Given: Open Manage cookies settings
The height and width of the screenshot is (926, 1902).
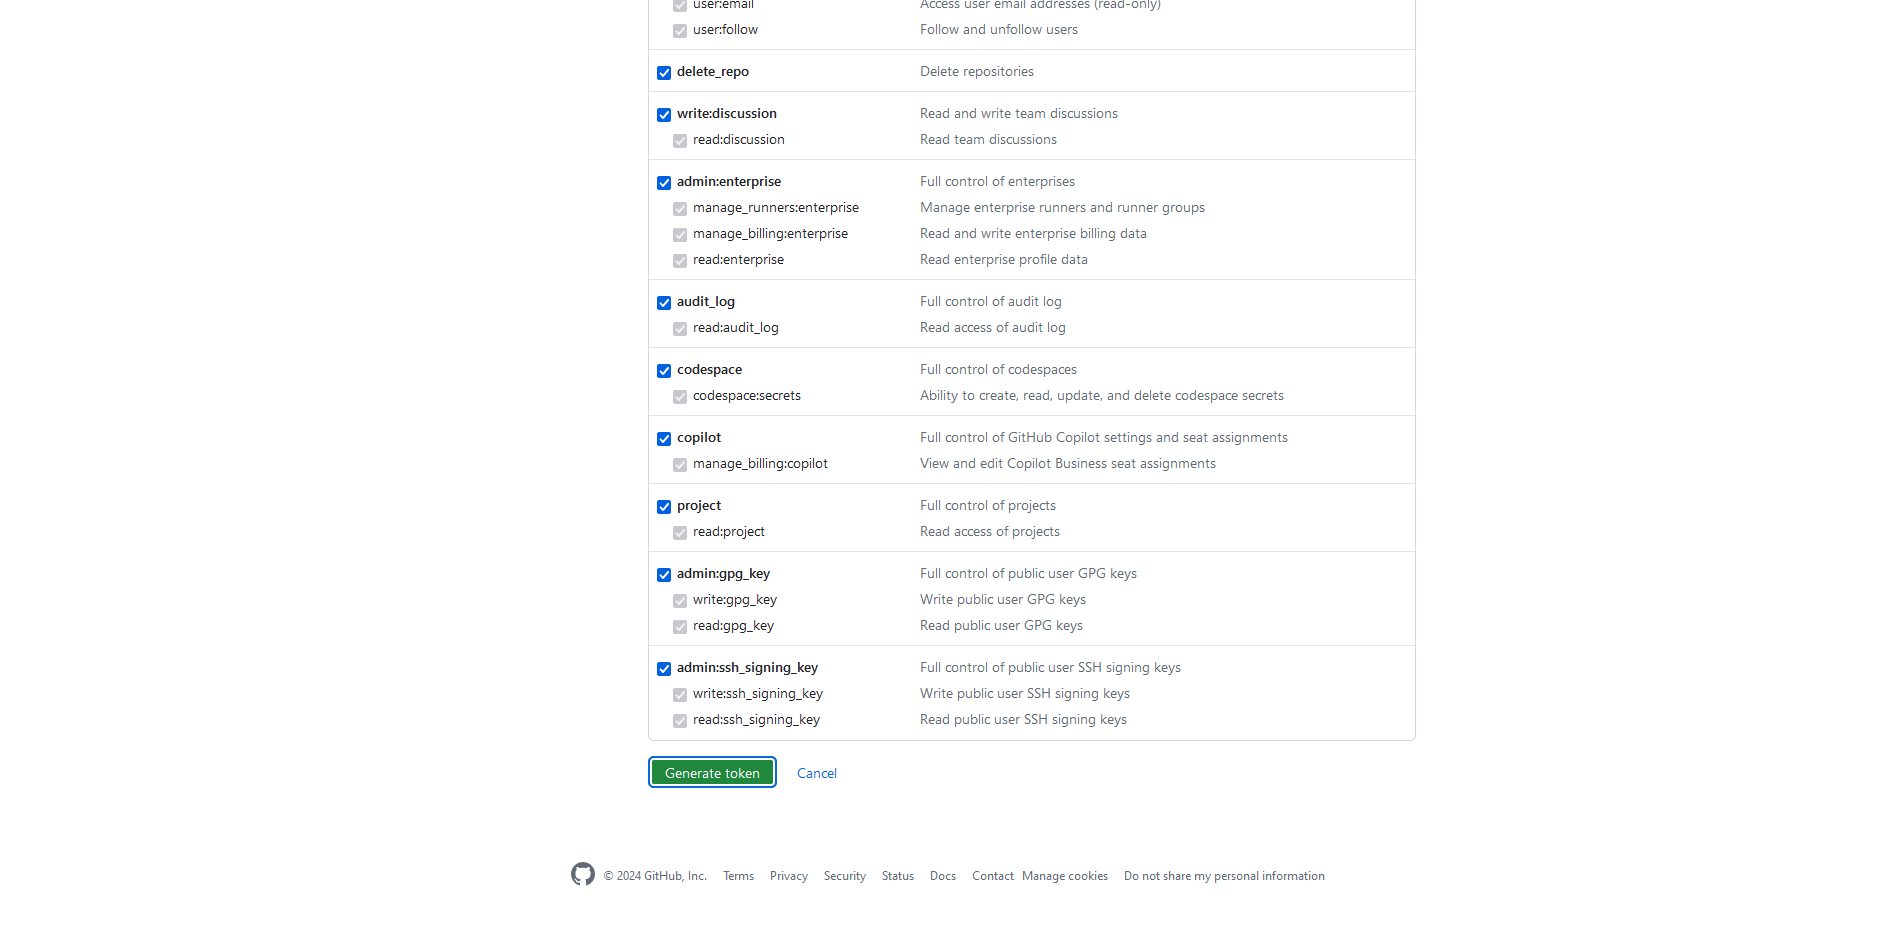Looking at the screenshot, I should point(1064,876).
